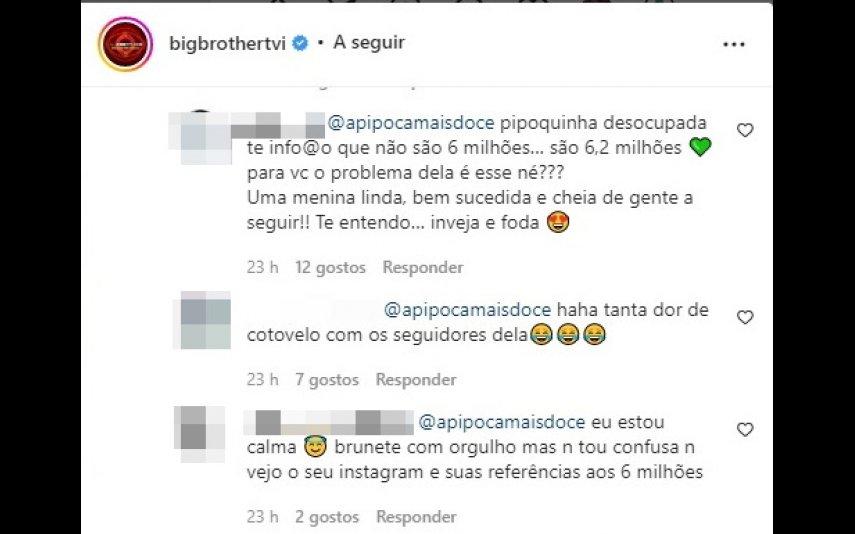Open the three-dots more options menu
This screenshot has width=855, height=534.
click(x=734, y=45)
